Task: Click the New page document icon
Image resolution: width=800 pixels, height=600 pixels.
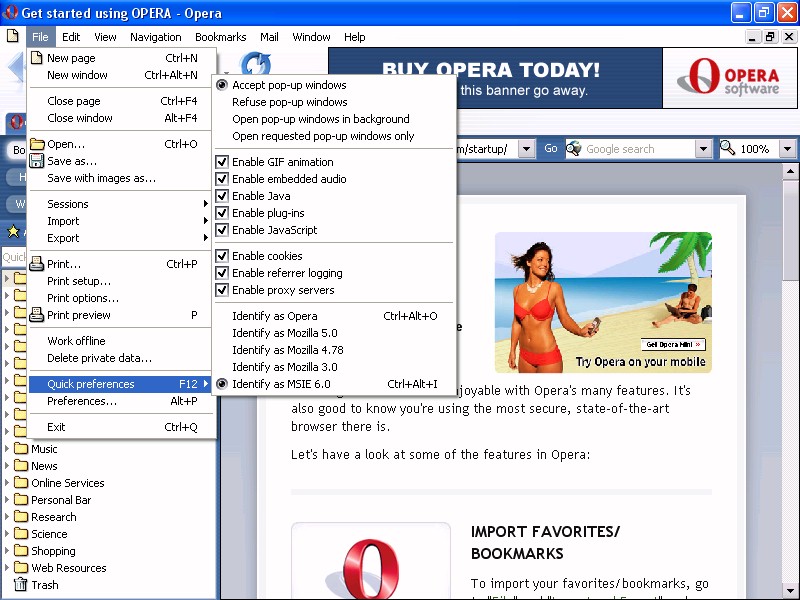Action: click(x=37, y=58)
